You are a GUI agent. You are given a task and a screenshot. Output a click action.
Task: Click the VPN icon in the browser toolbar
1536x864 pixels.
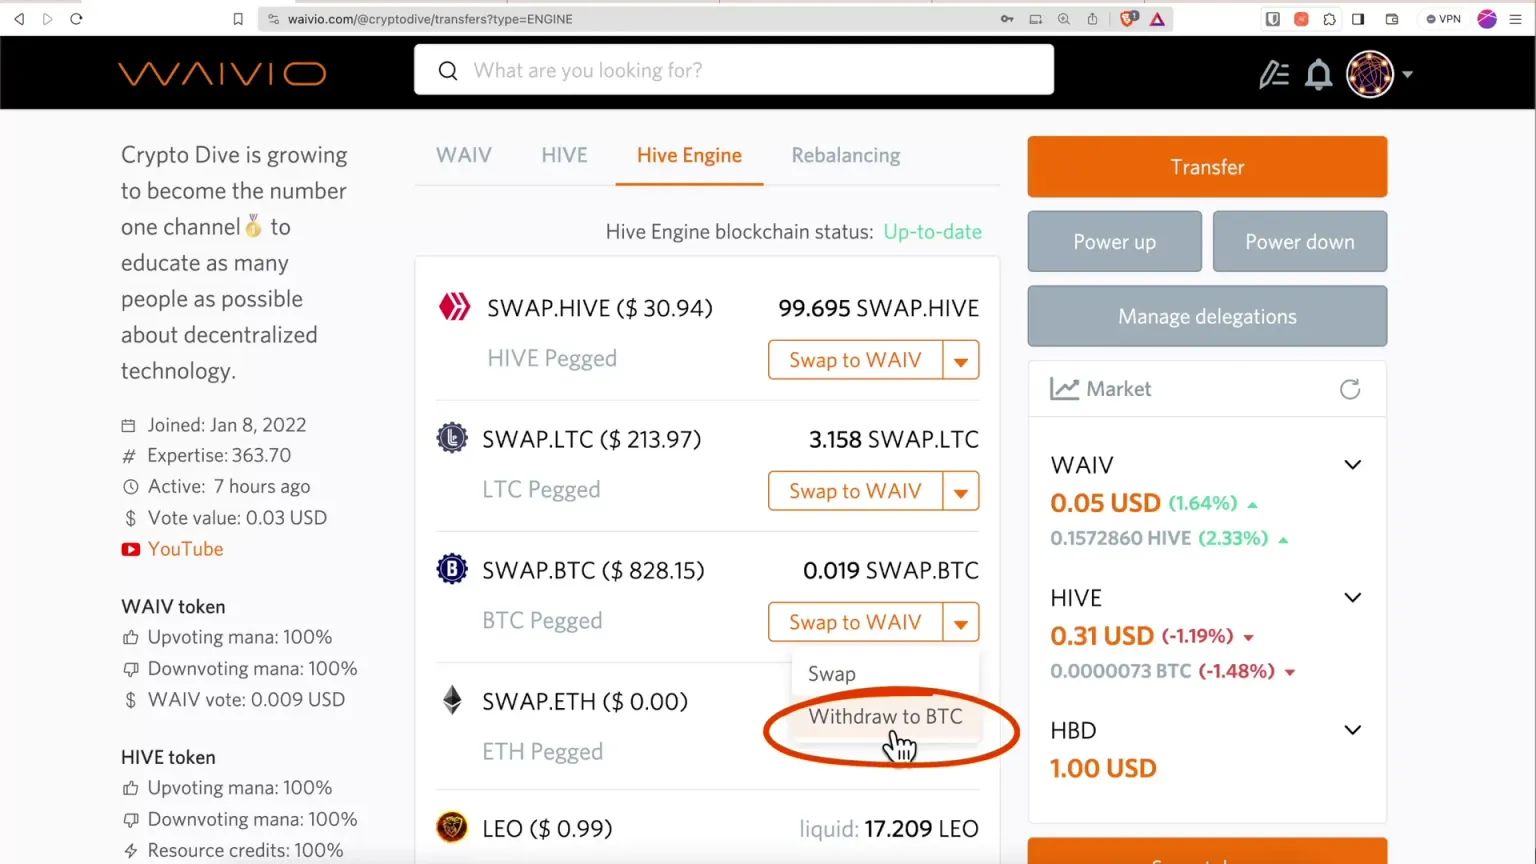1443,18
